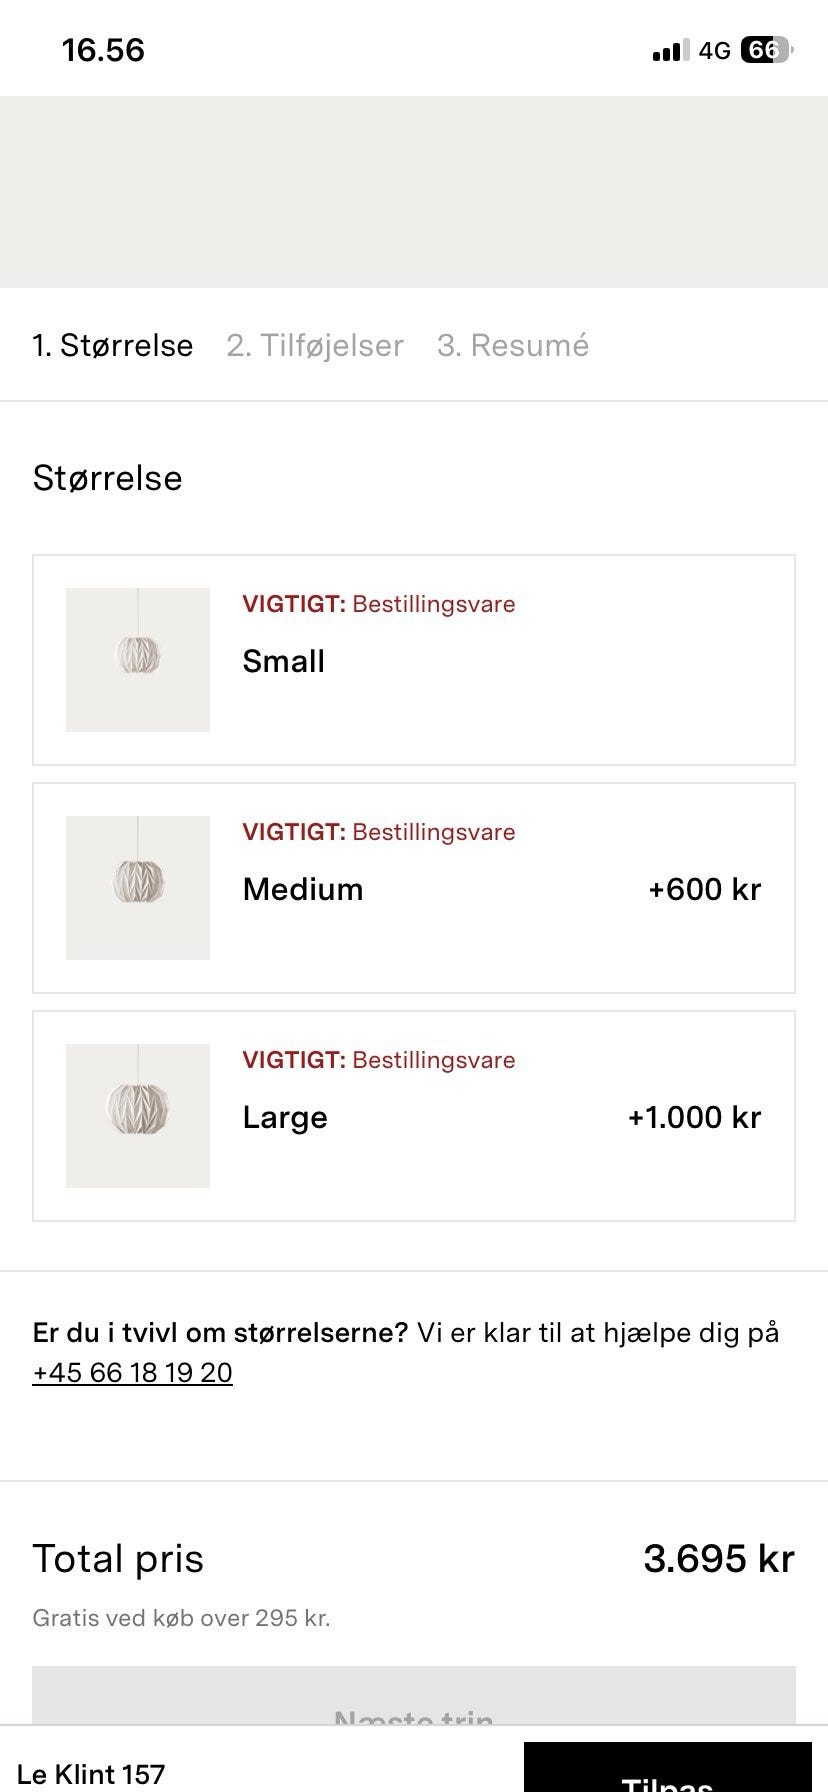Screen dimensions: 828x1792
Task: Switch to the 3. Resumé step tab
Action: (x=513, y=345)
